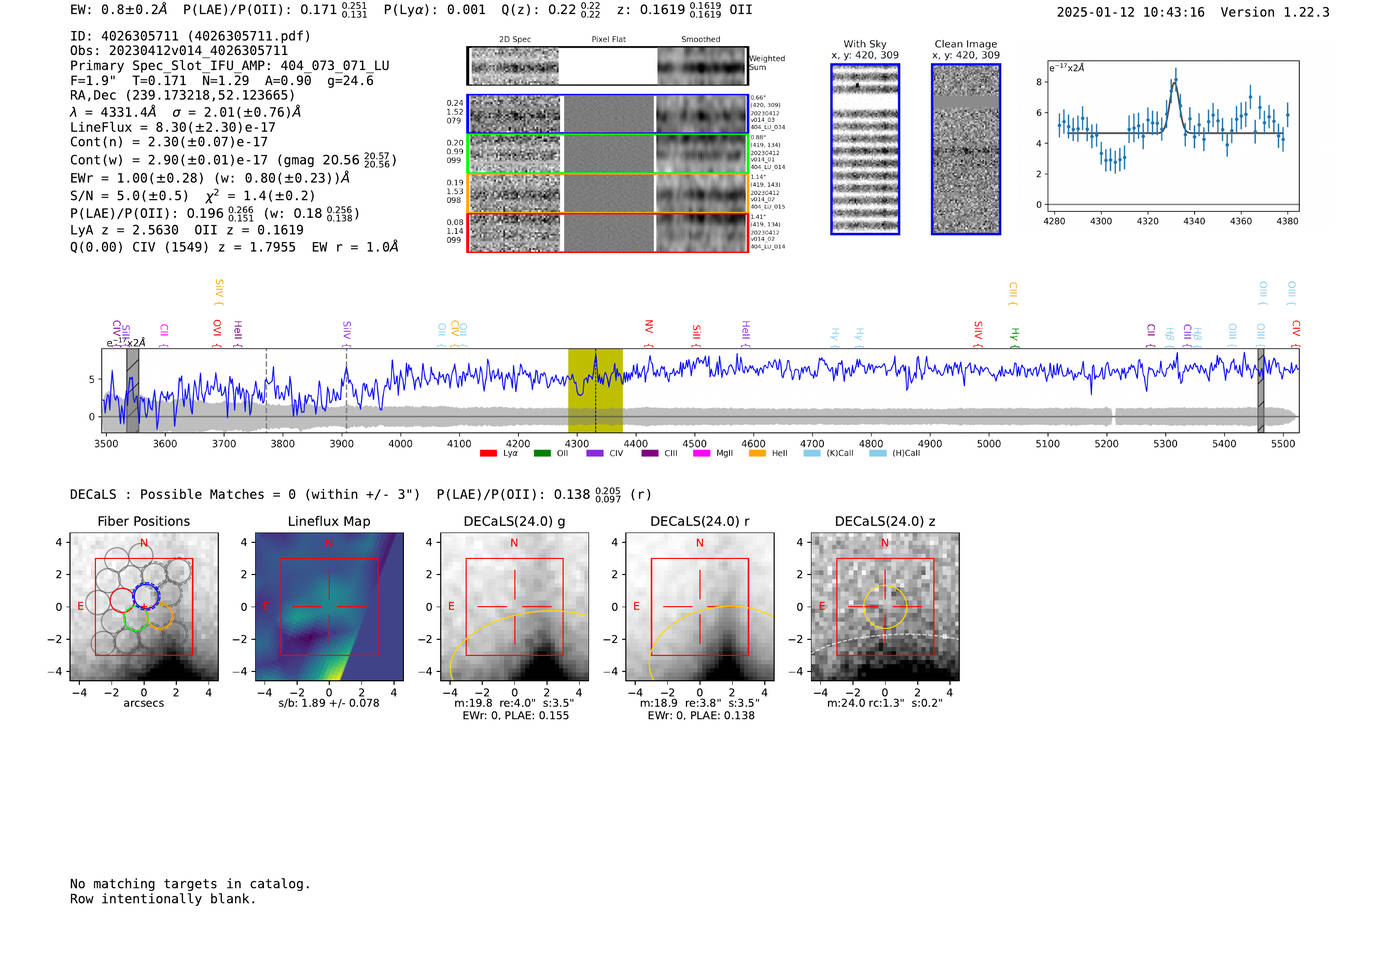The image size is (1400, 953).
Task: Click the z-band m:24.0 rc:1.3" caption
Action: (x=885, y=703)
